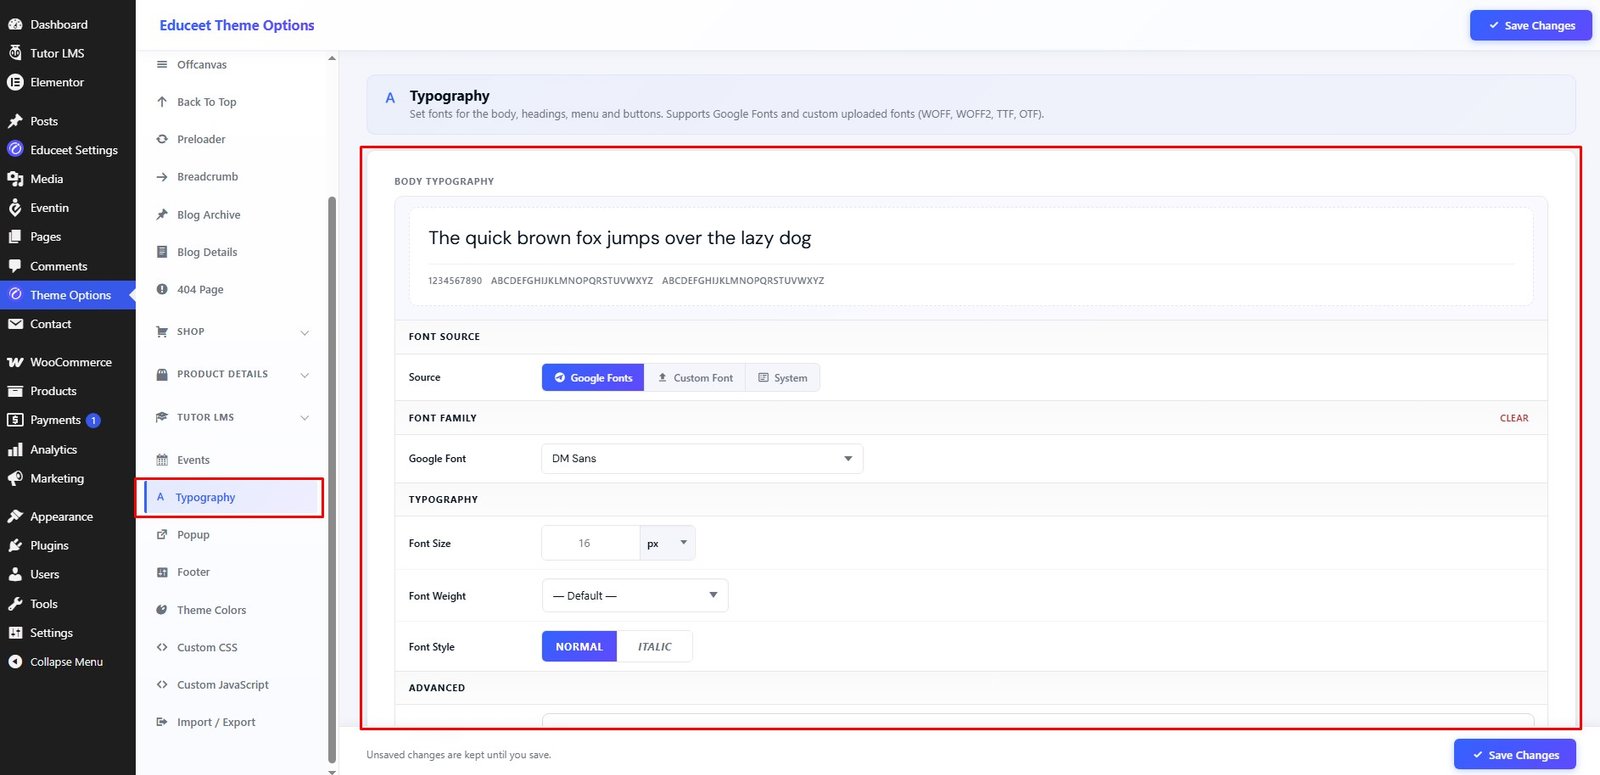The image size is (1600, 775).
Task: Select System font source option
Action: [782, 377]
